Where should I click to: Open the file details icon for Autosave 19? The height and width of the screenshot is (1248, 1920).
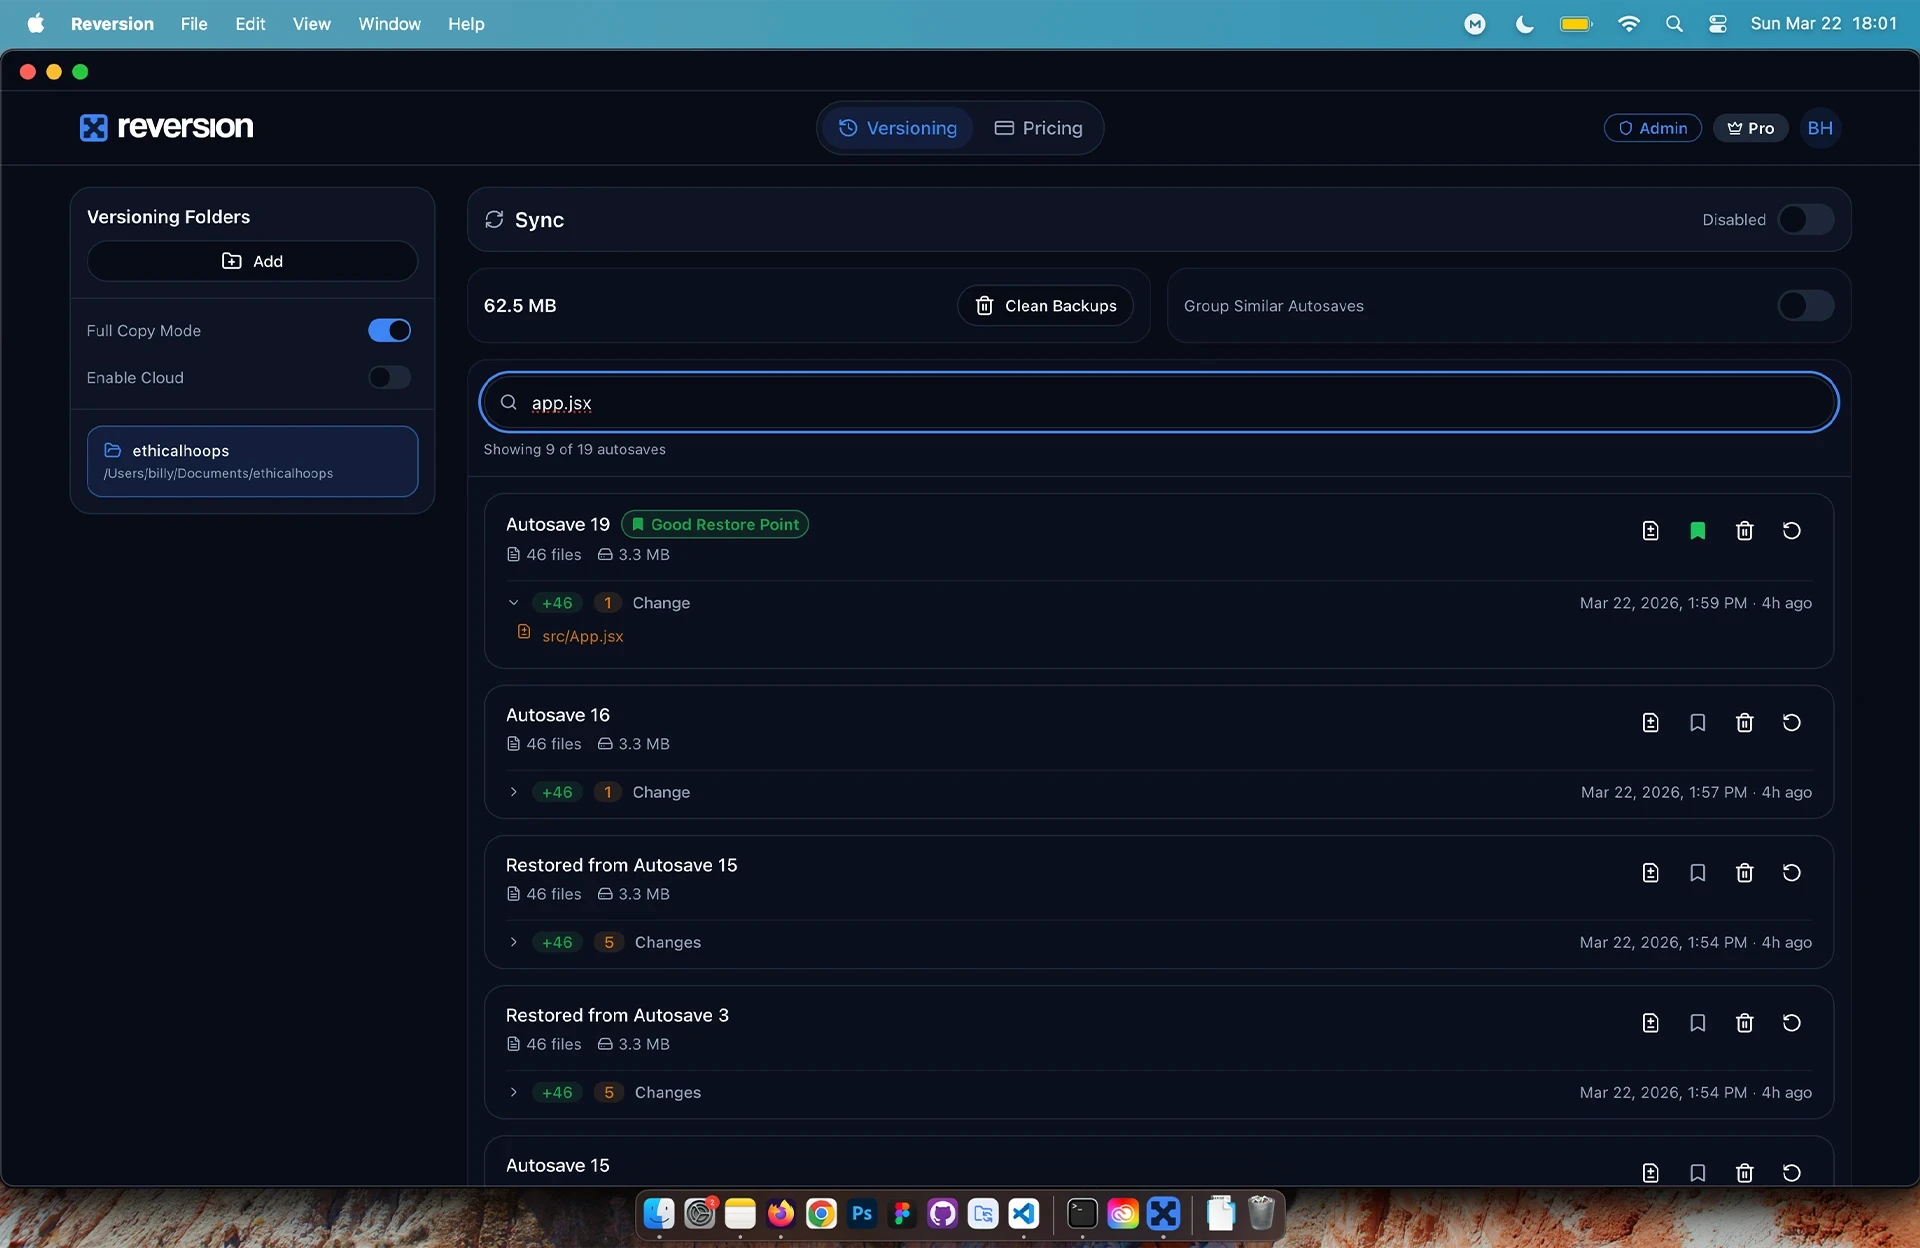1650,531
